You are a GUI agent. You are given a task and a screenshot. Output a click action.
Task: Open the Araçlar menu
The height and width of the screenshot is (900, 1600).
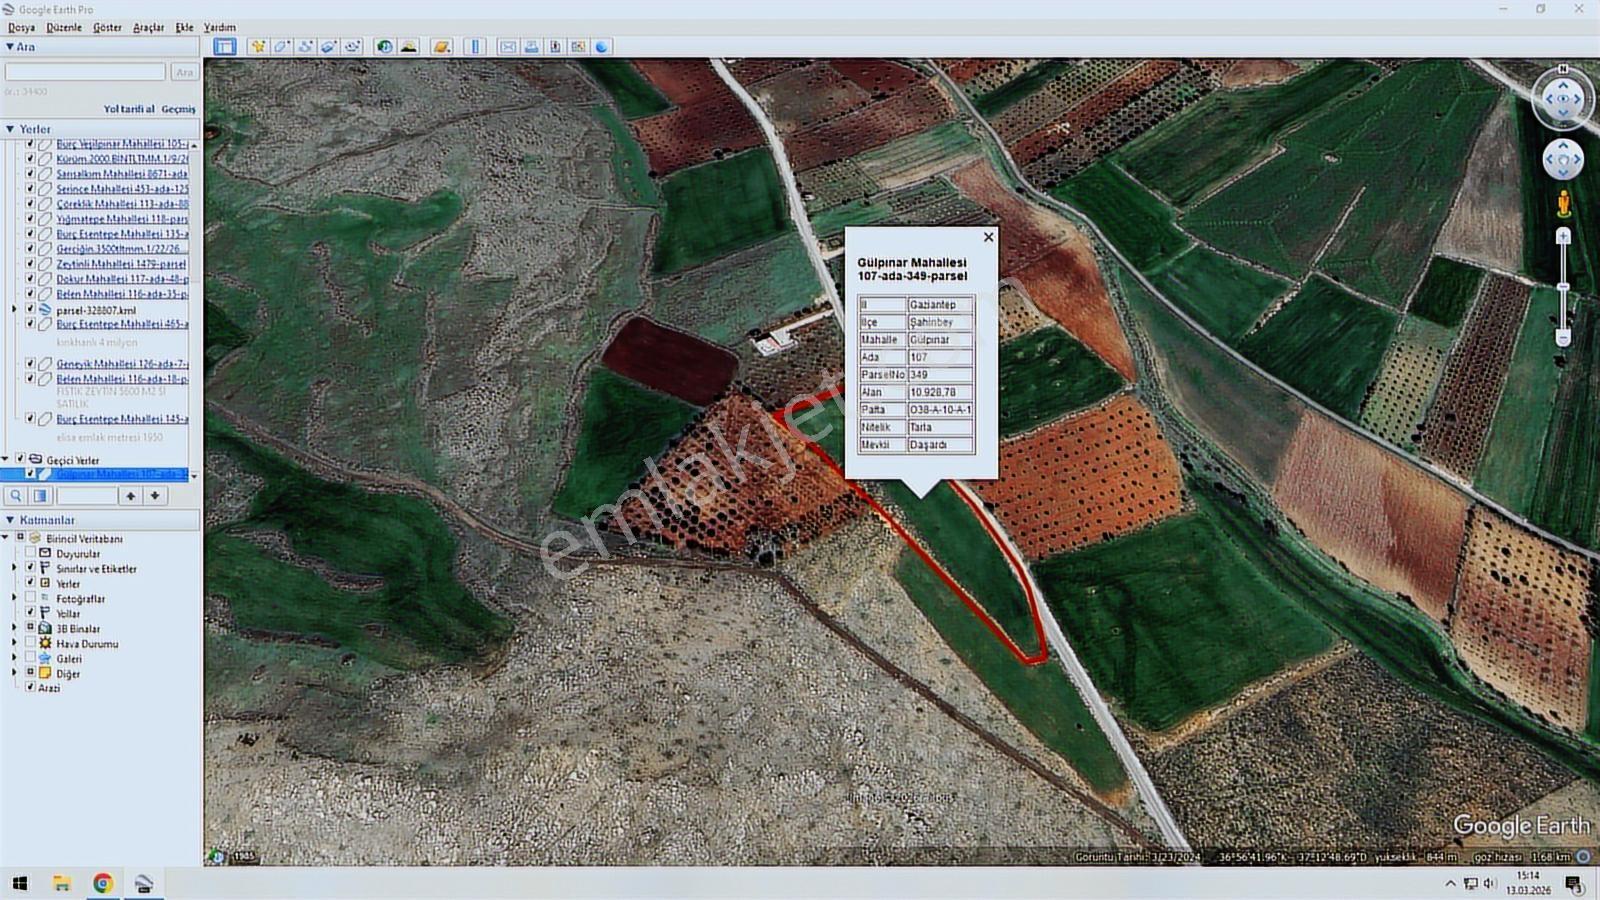148,27
